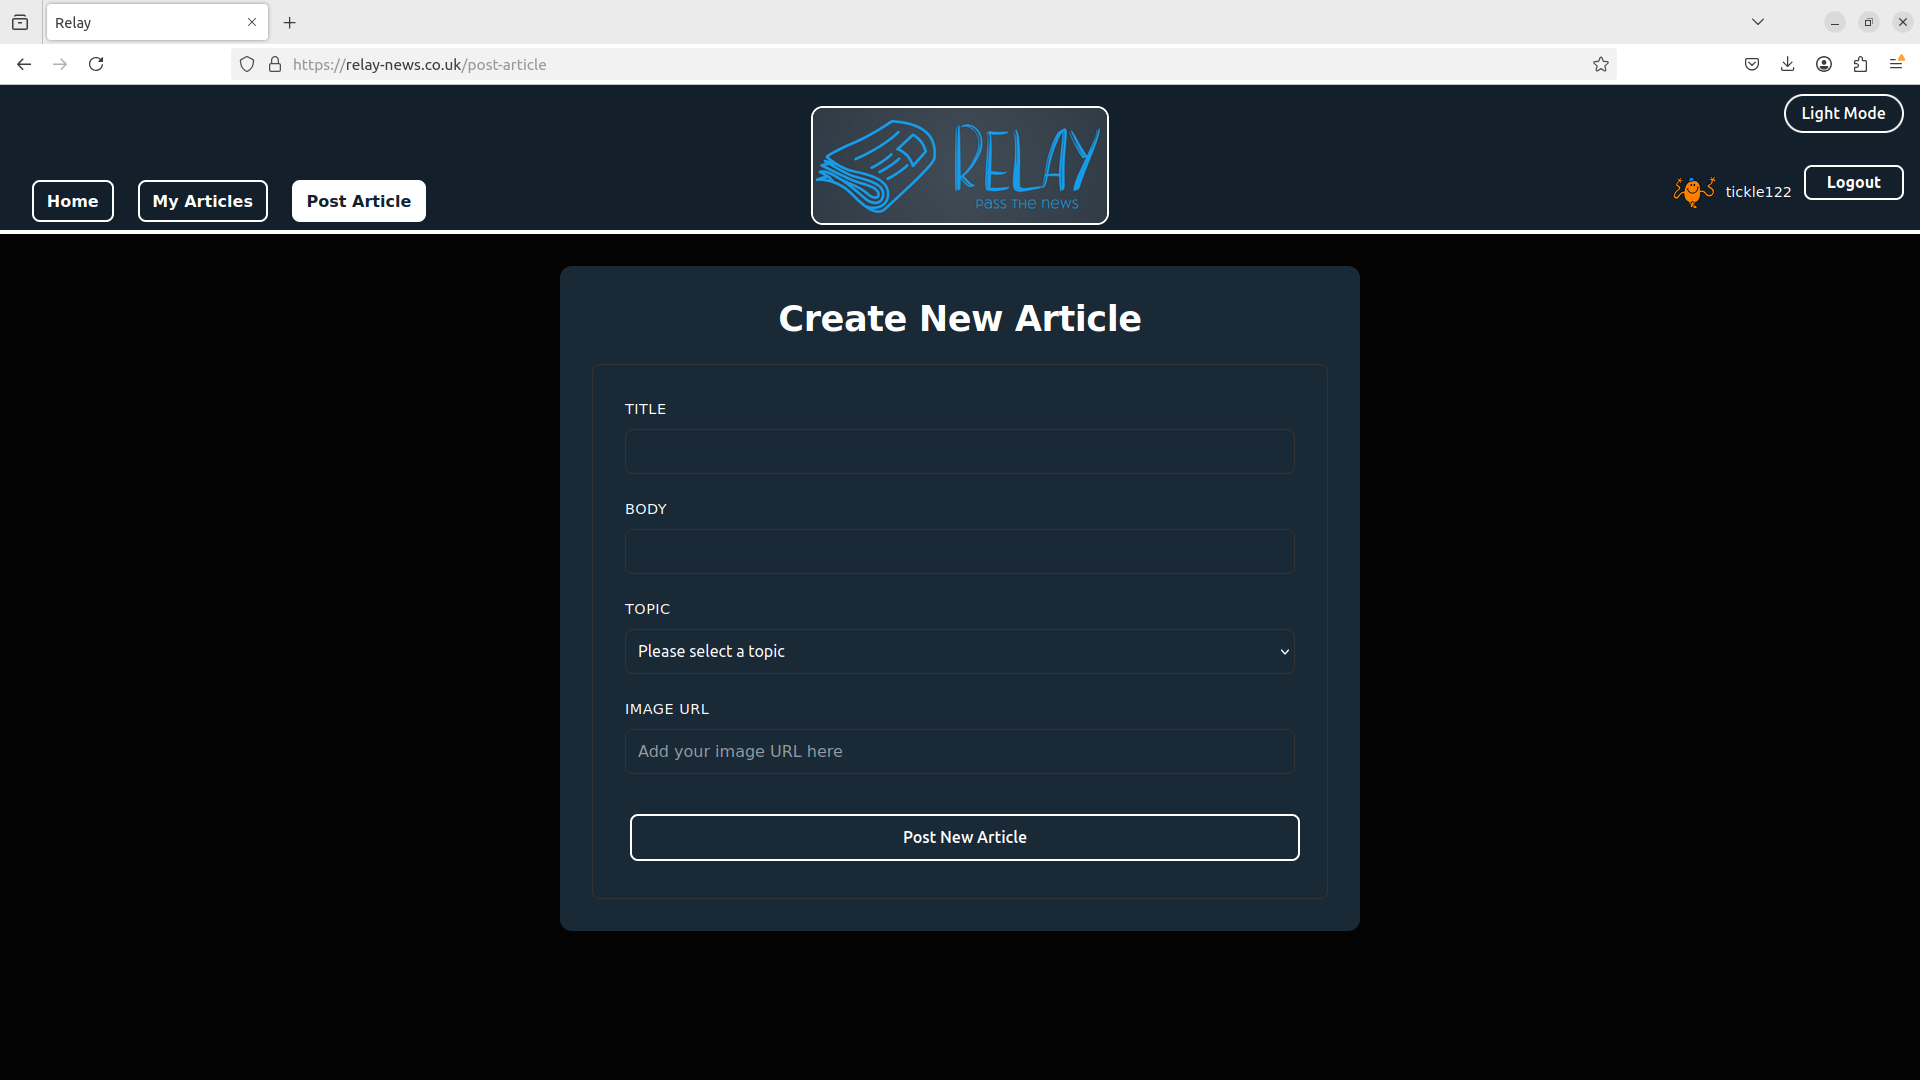Click the lock icon in the address bar
This screenshot has width=1920, height=1080.
[274, 63]
